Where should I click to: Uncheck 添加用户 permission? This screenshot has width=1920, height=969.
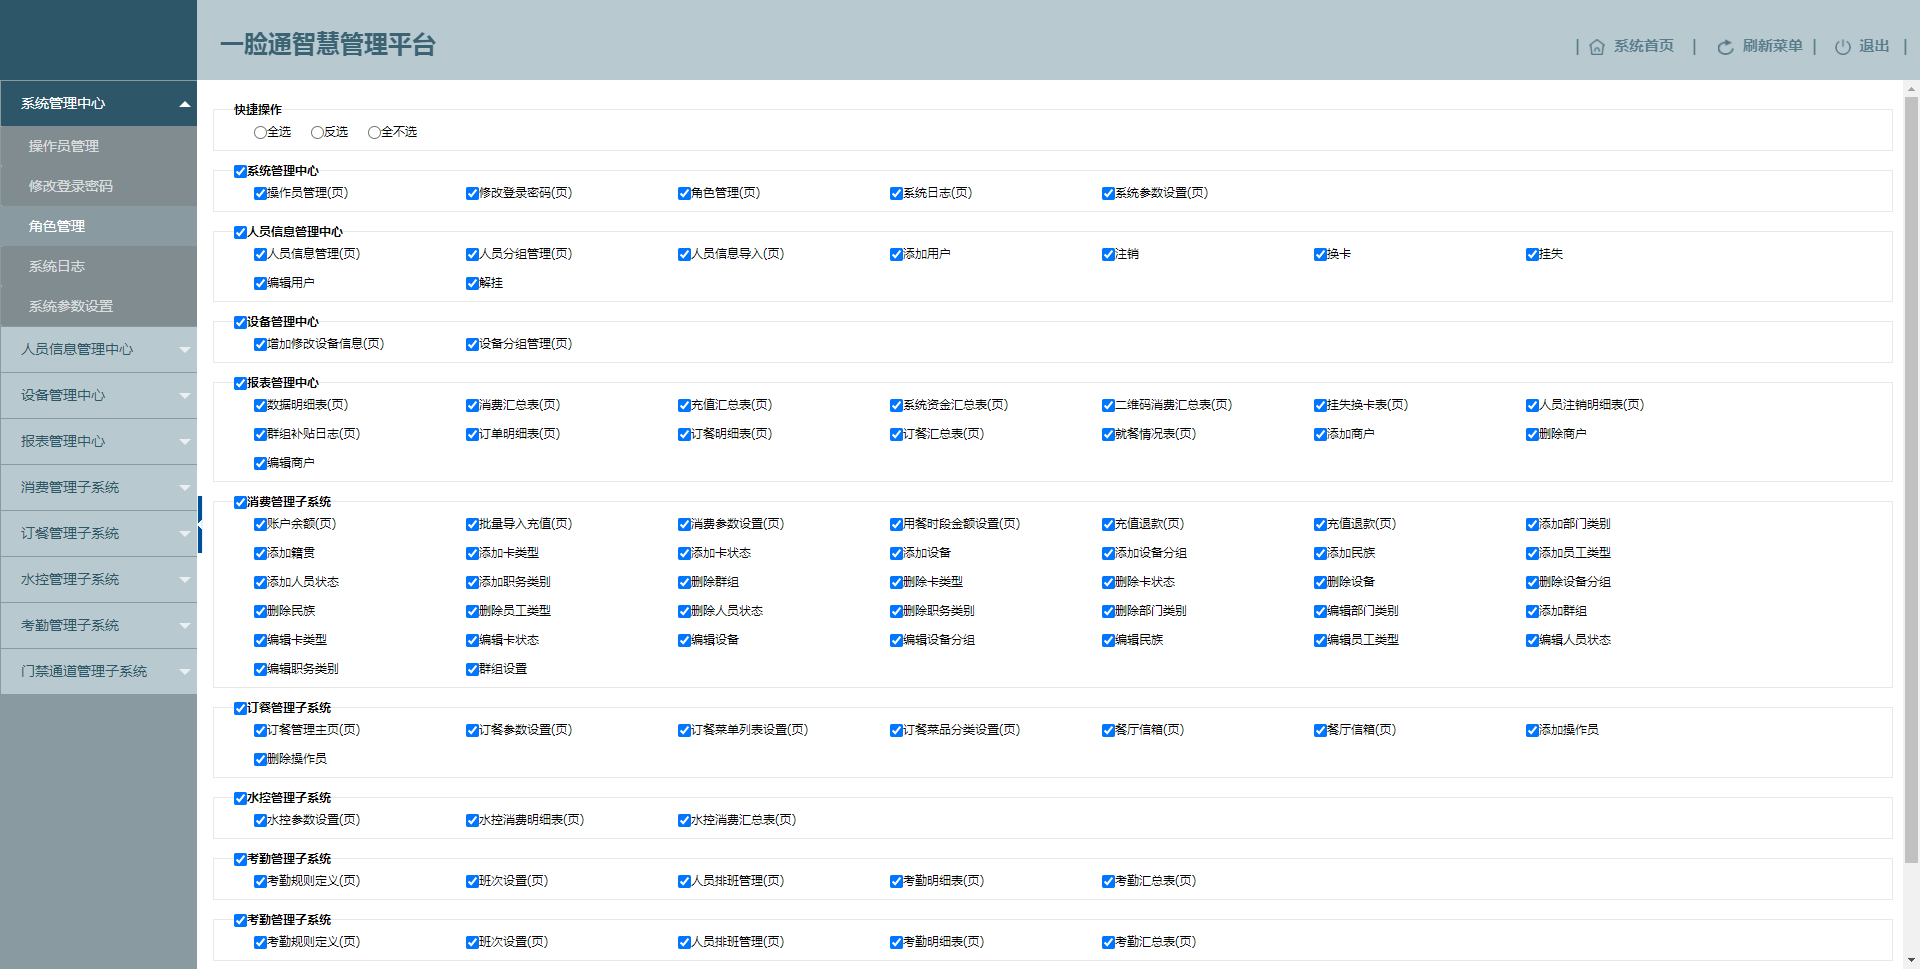tap(896, 254)
